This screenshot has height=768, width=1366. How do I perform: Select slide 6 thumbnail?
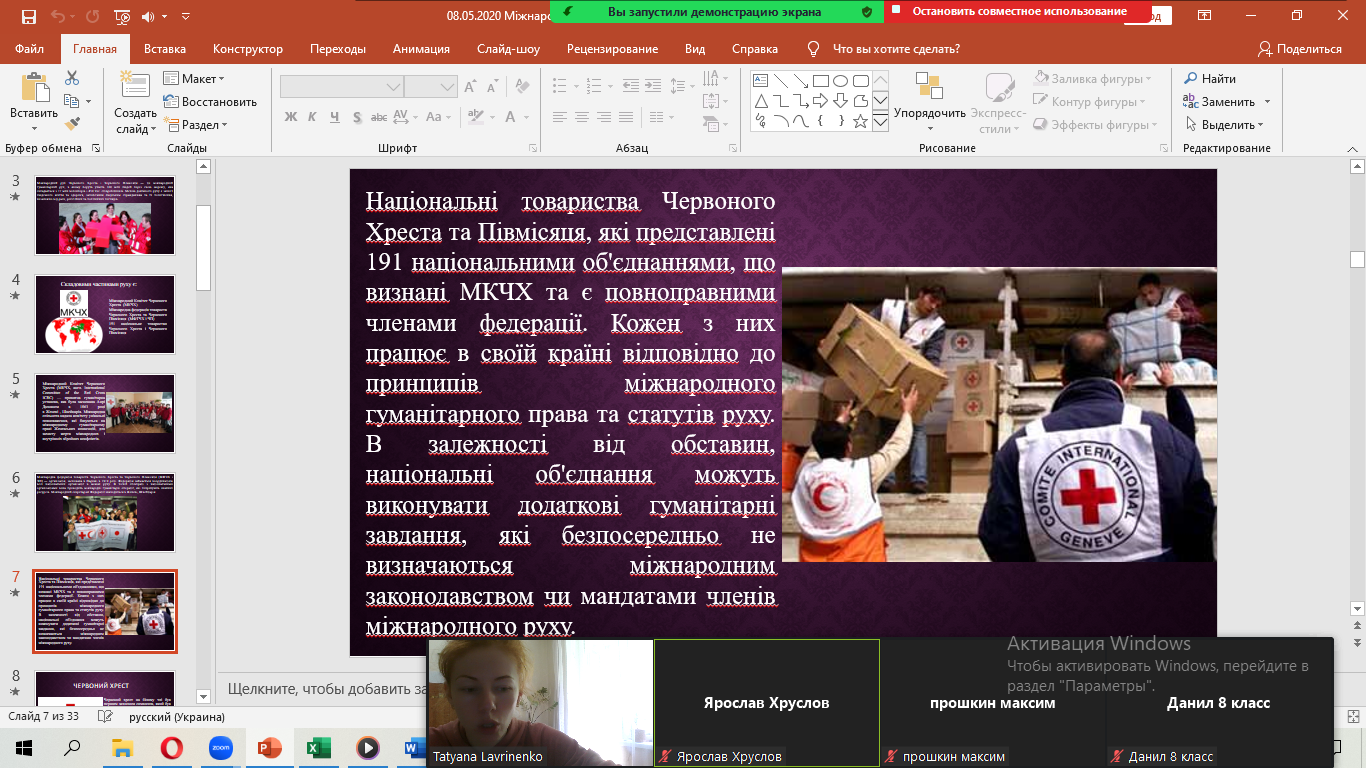[105, 512]
